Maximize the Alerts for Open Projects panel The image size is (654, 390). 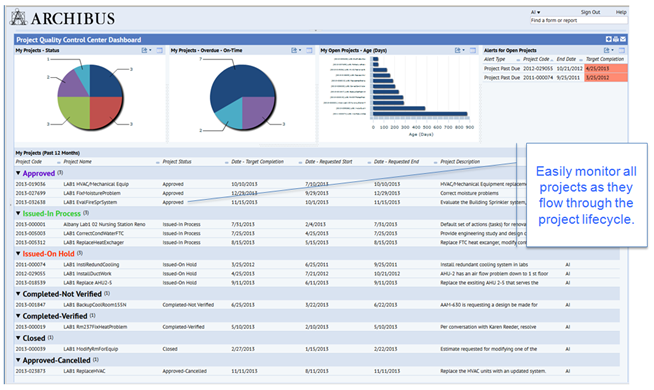[x=621, y=50]
